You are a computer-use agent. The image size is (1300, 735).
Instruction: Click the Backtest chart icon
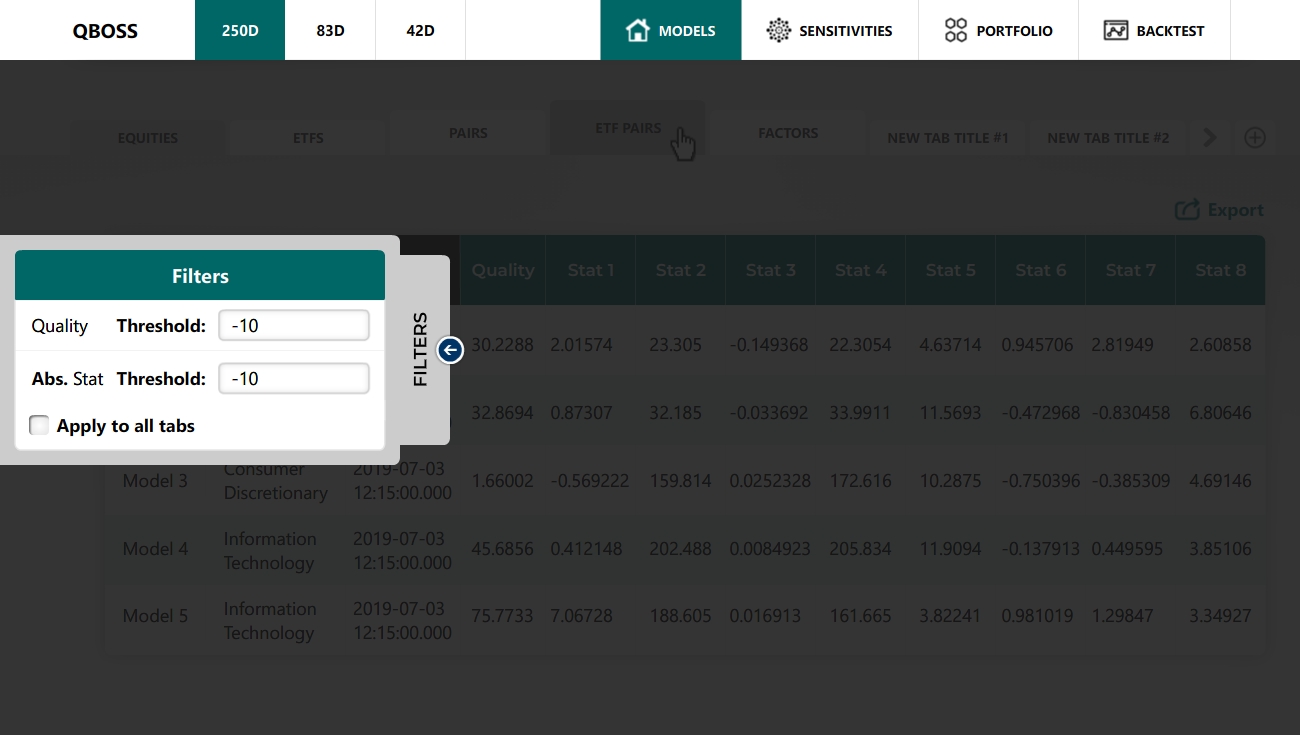tap(1116, 30)
